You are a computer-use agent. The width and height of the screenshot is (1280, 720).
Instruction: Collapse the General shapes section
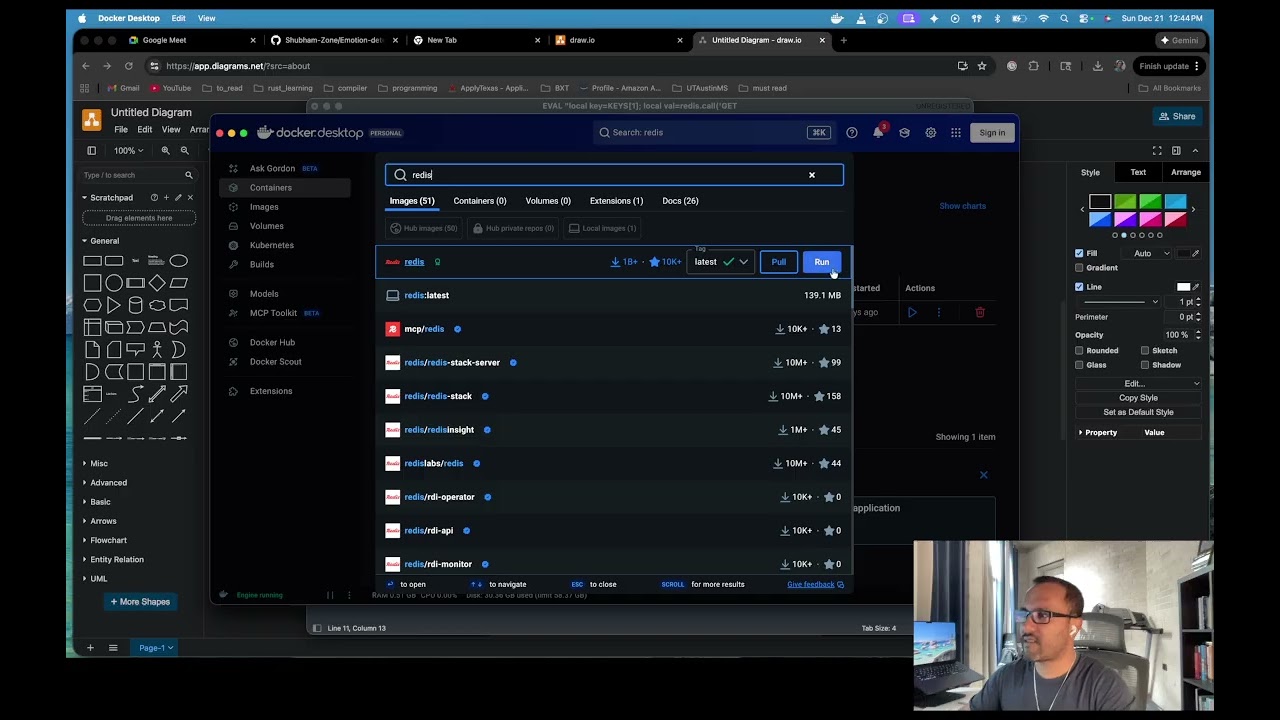coord(104,241)
